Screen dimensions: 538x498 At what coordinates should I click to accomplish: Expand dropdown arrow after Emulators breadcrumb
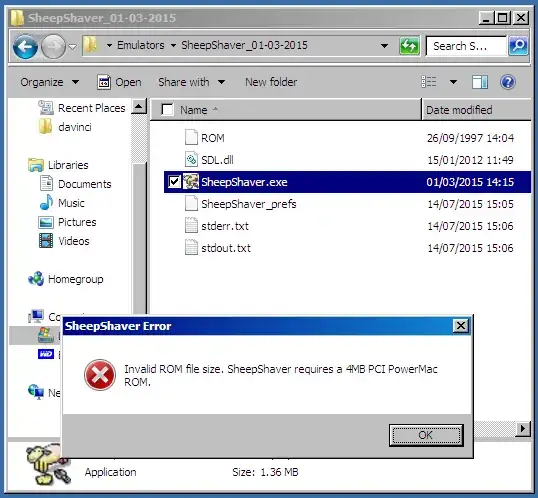tap(173, 45)
